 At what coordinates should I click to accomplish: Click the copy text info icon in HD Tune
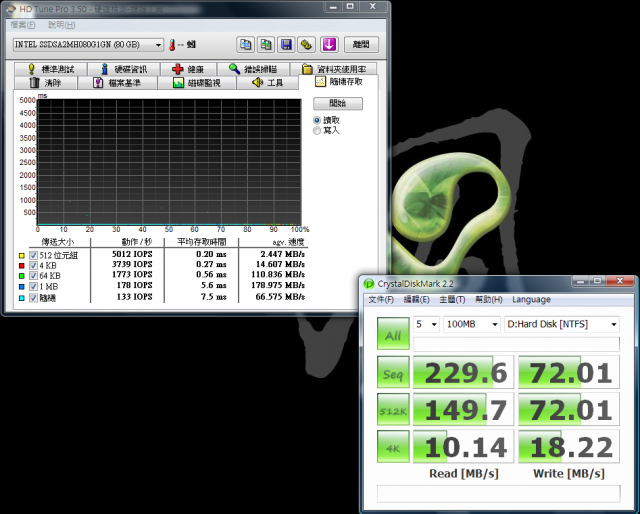[246, 45]
